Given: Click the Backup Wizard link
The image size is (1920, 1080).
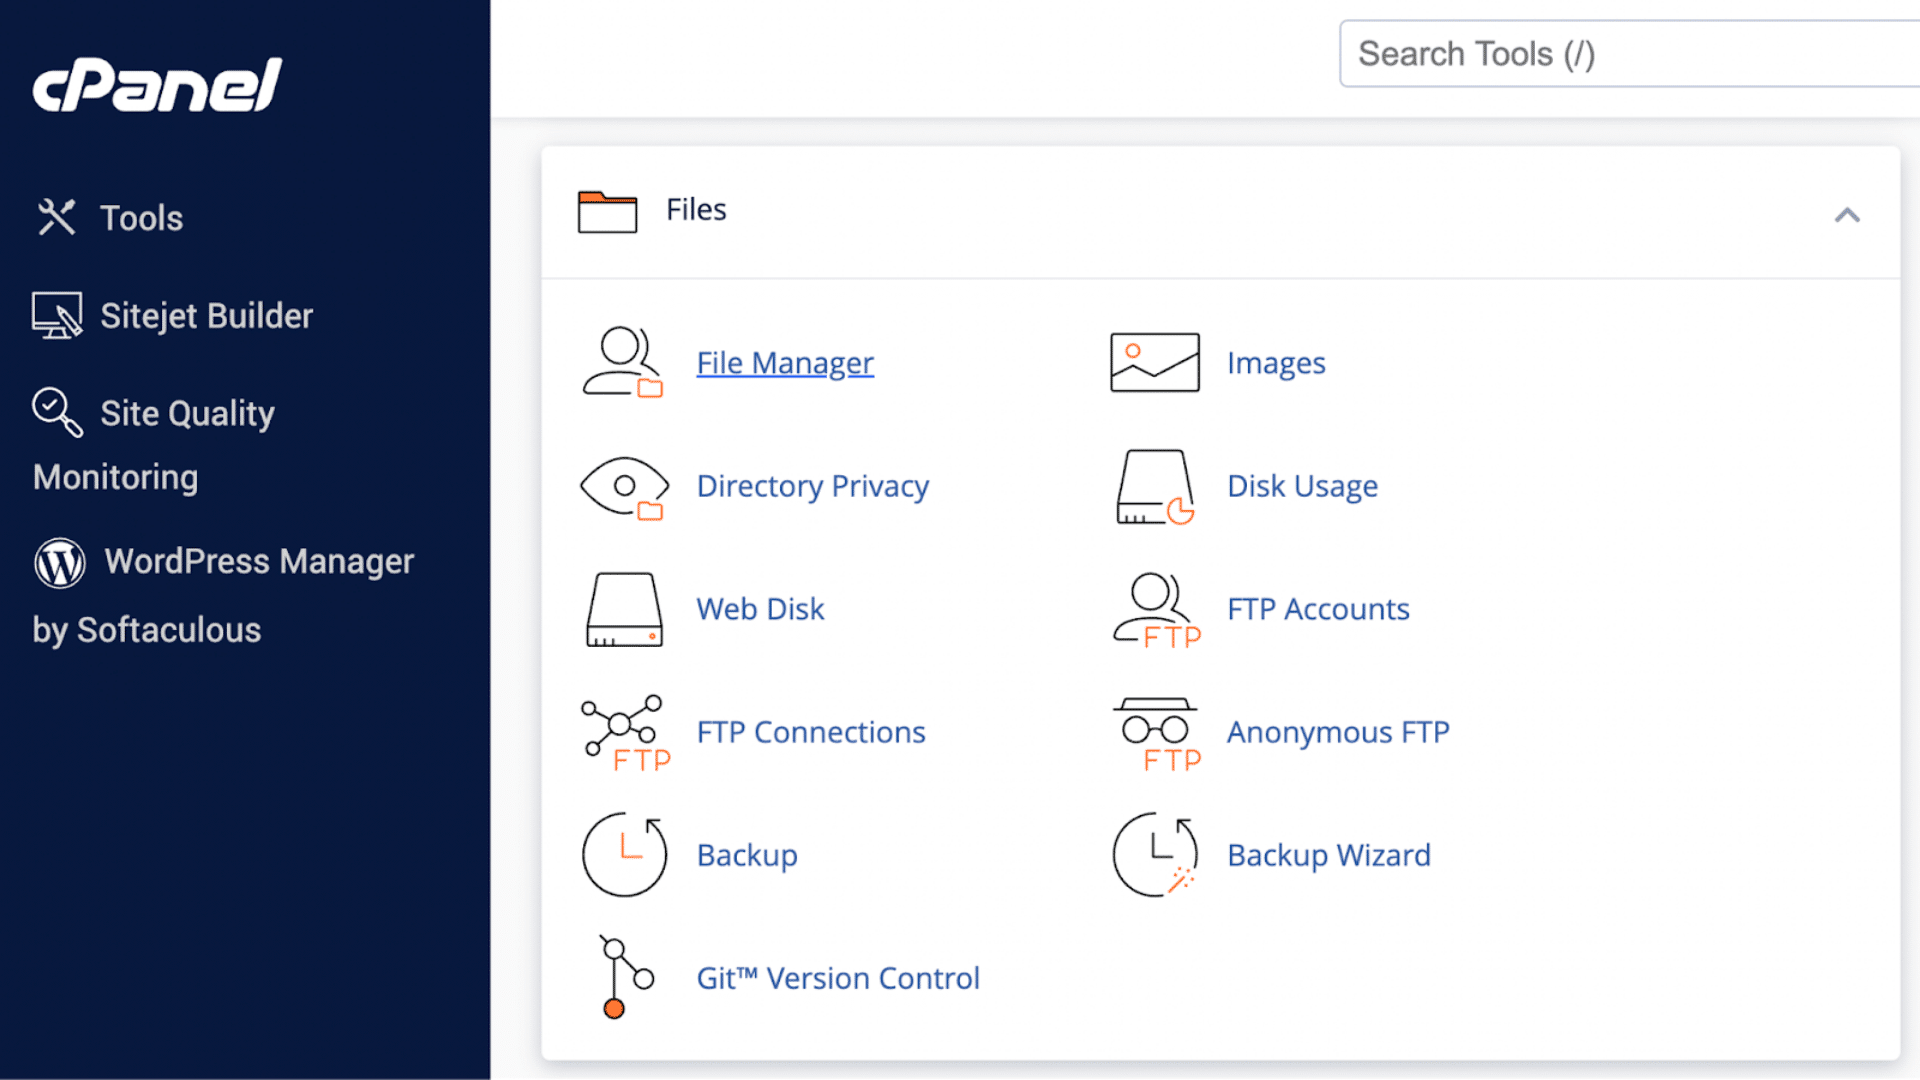Looking at the screenshot, I should point(1328,855).
